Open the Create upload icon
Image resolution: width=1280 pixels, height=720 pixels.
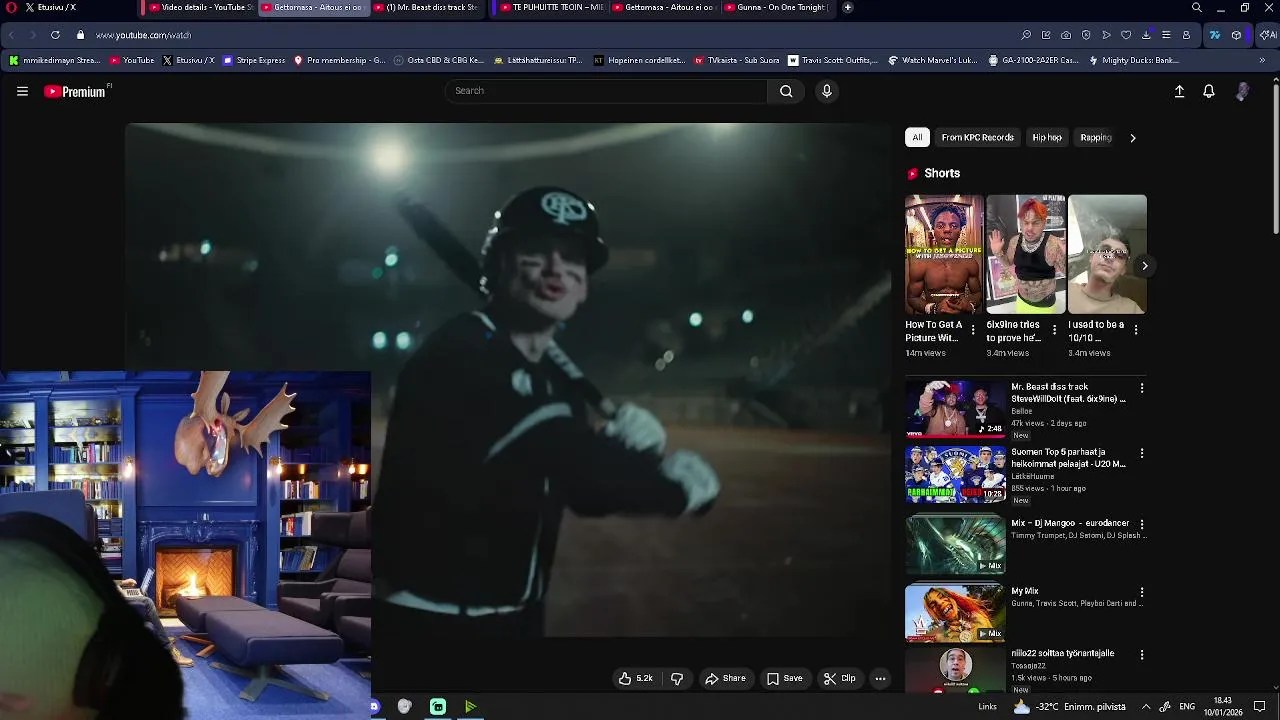[1179, 91]
